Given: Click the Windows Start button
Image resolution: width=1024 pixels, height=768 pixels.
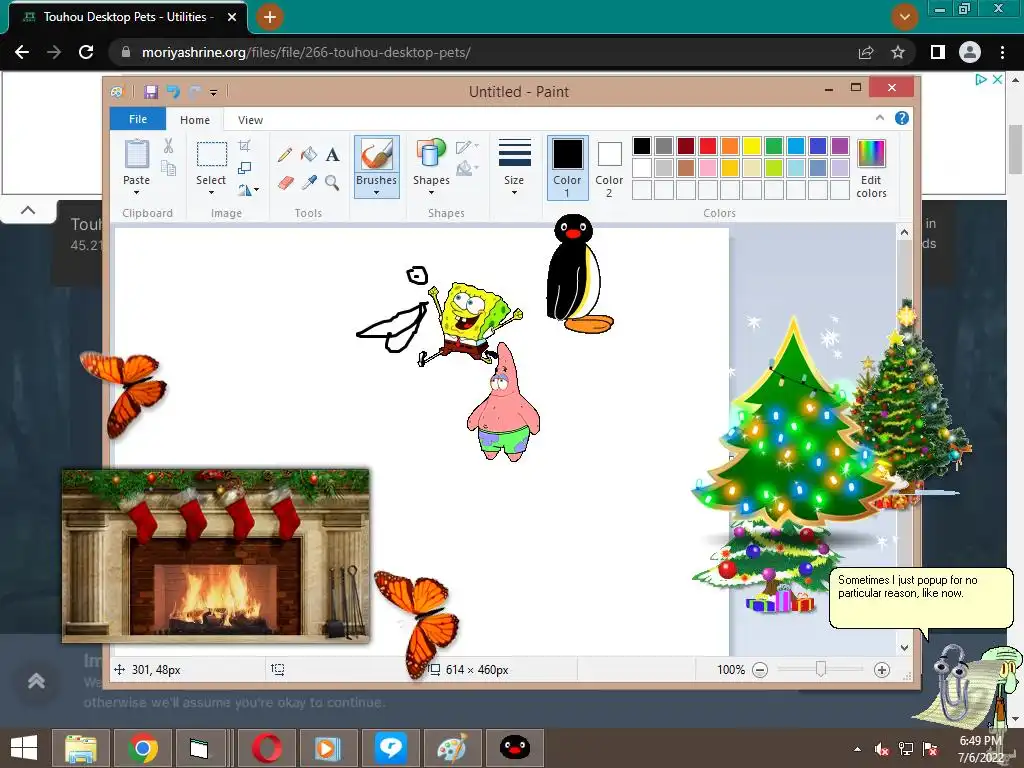Looking at the screenshot, I should (x=24, y=748).
